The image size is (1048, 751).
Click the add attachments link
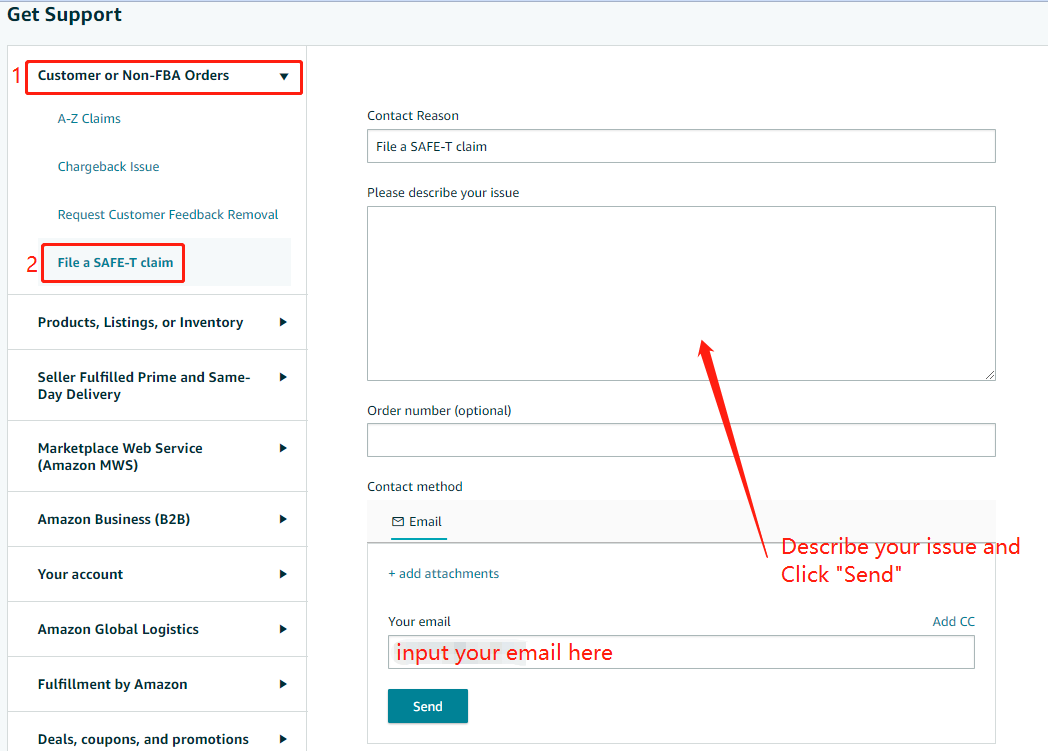(444, 573)
